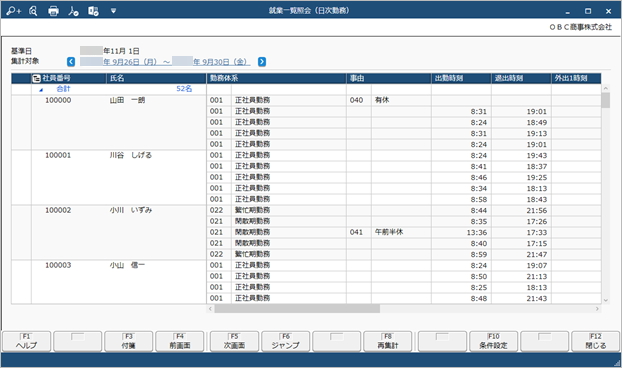Screen dimensions: 622x368
Task: Click the 有休 reason cell
Action: tap(401, 100)
